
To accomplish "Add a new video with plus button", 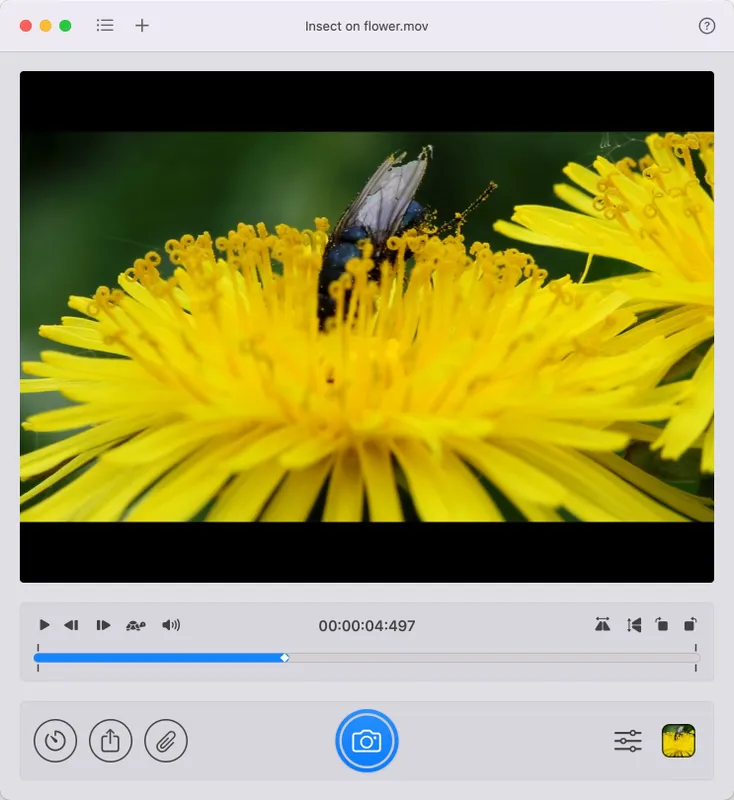I will pyautogui.click(x=142, y=26).
